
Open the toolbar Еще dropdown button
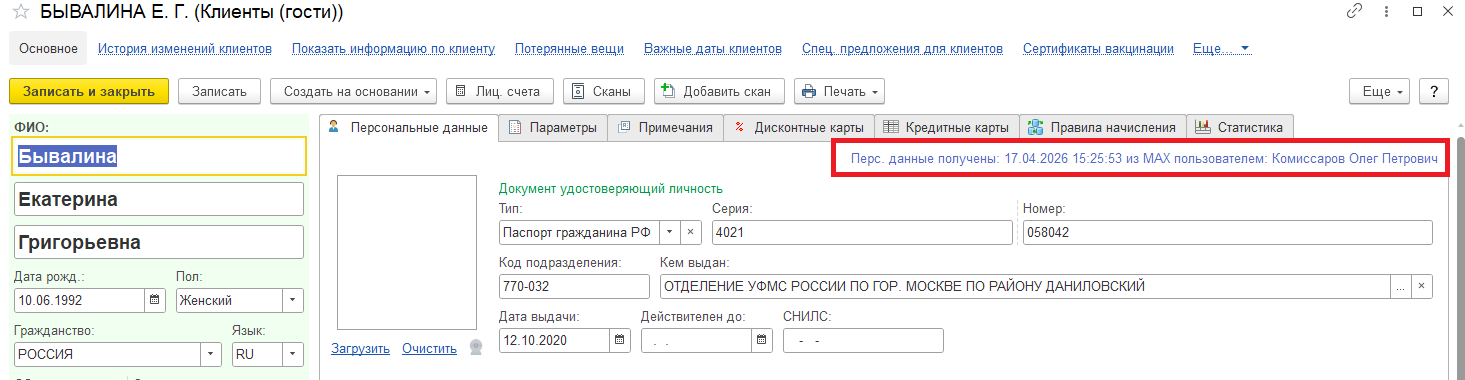click(x=1379, y=91)
